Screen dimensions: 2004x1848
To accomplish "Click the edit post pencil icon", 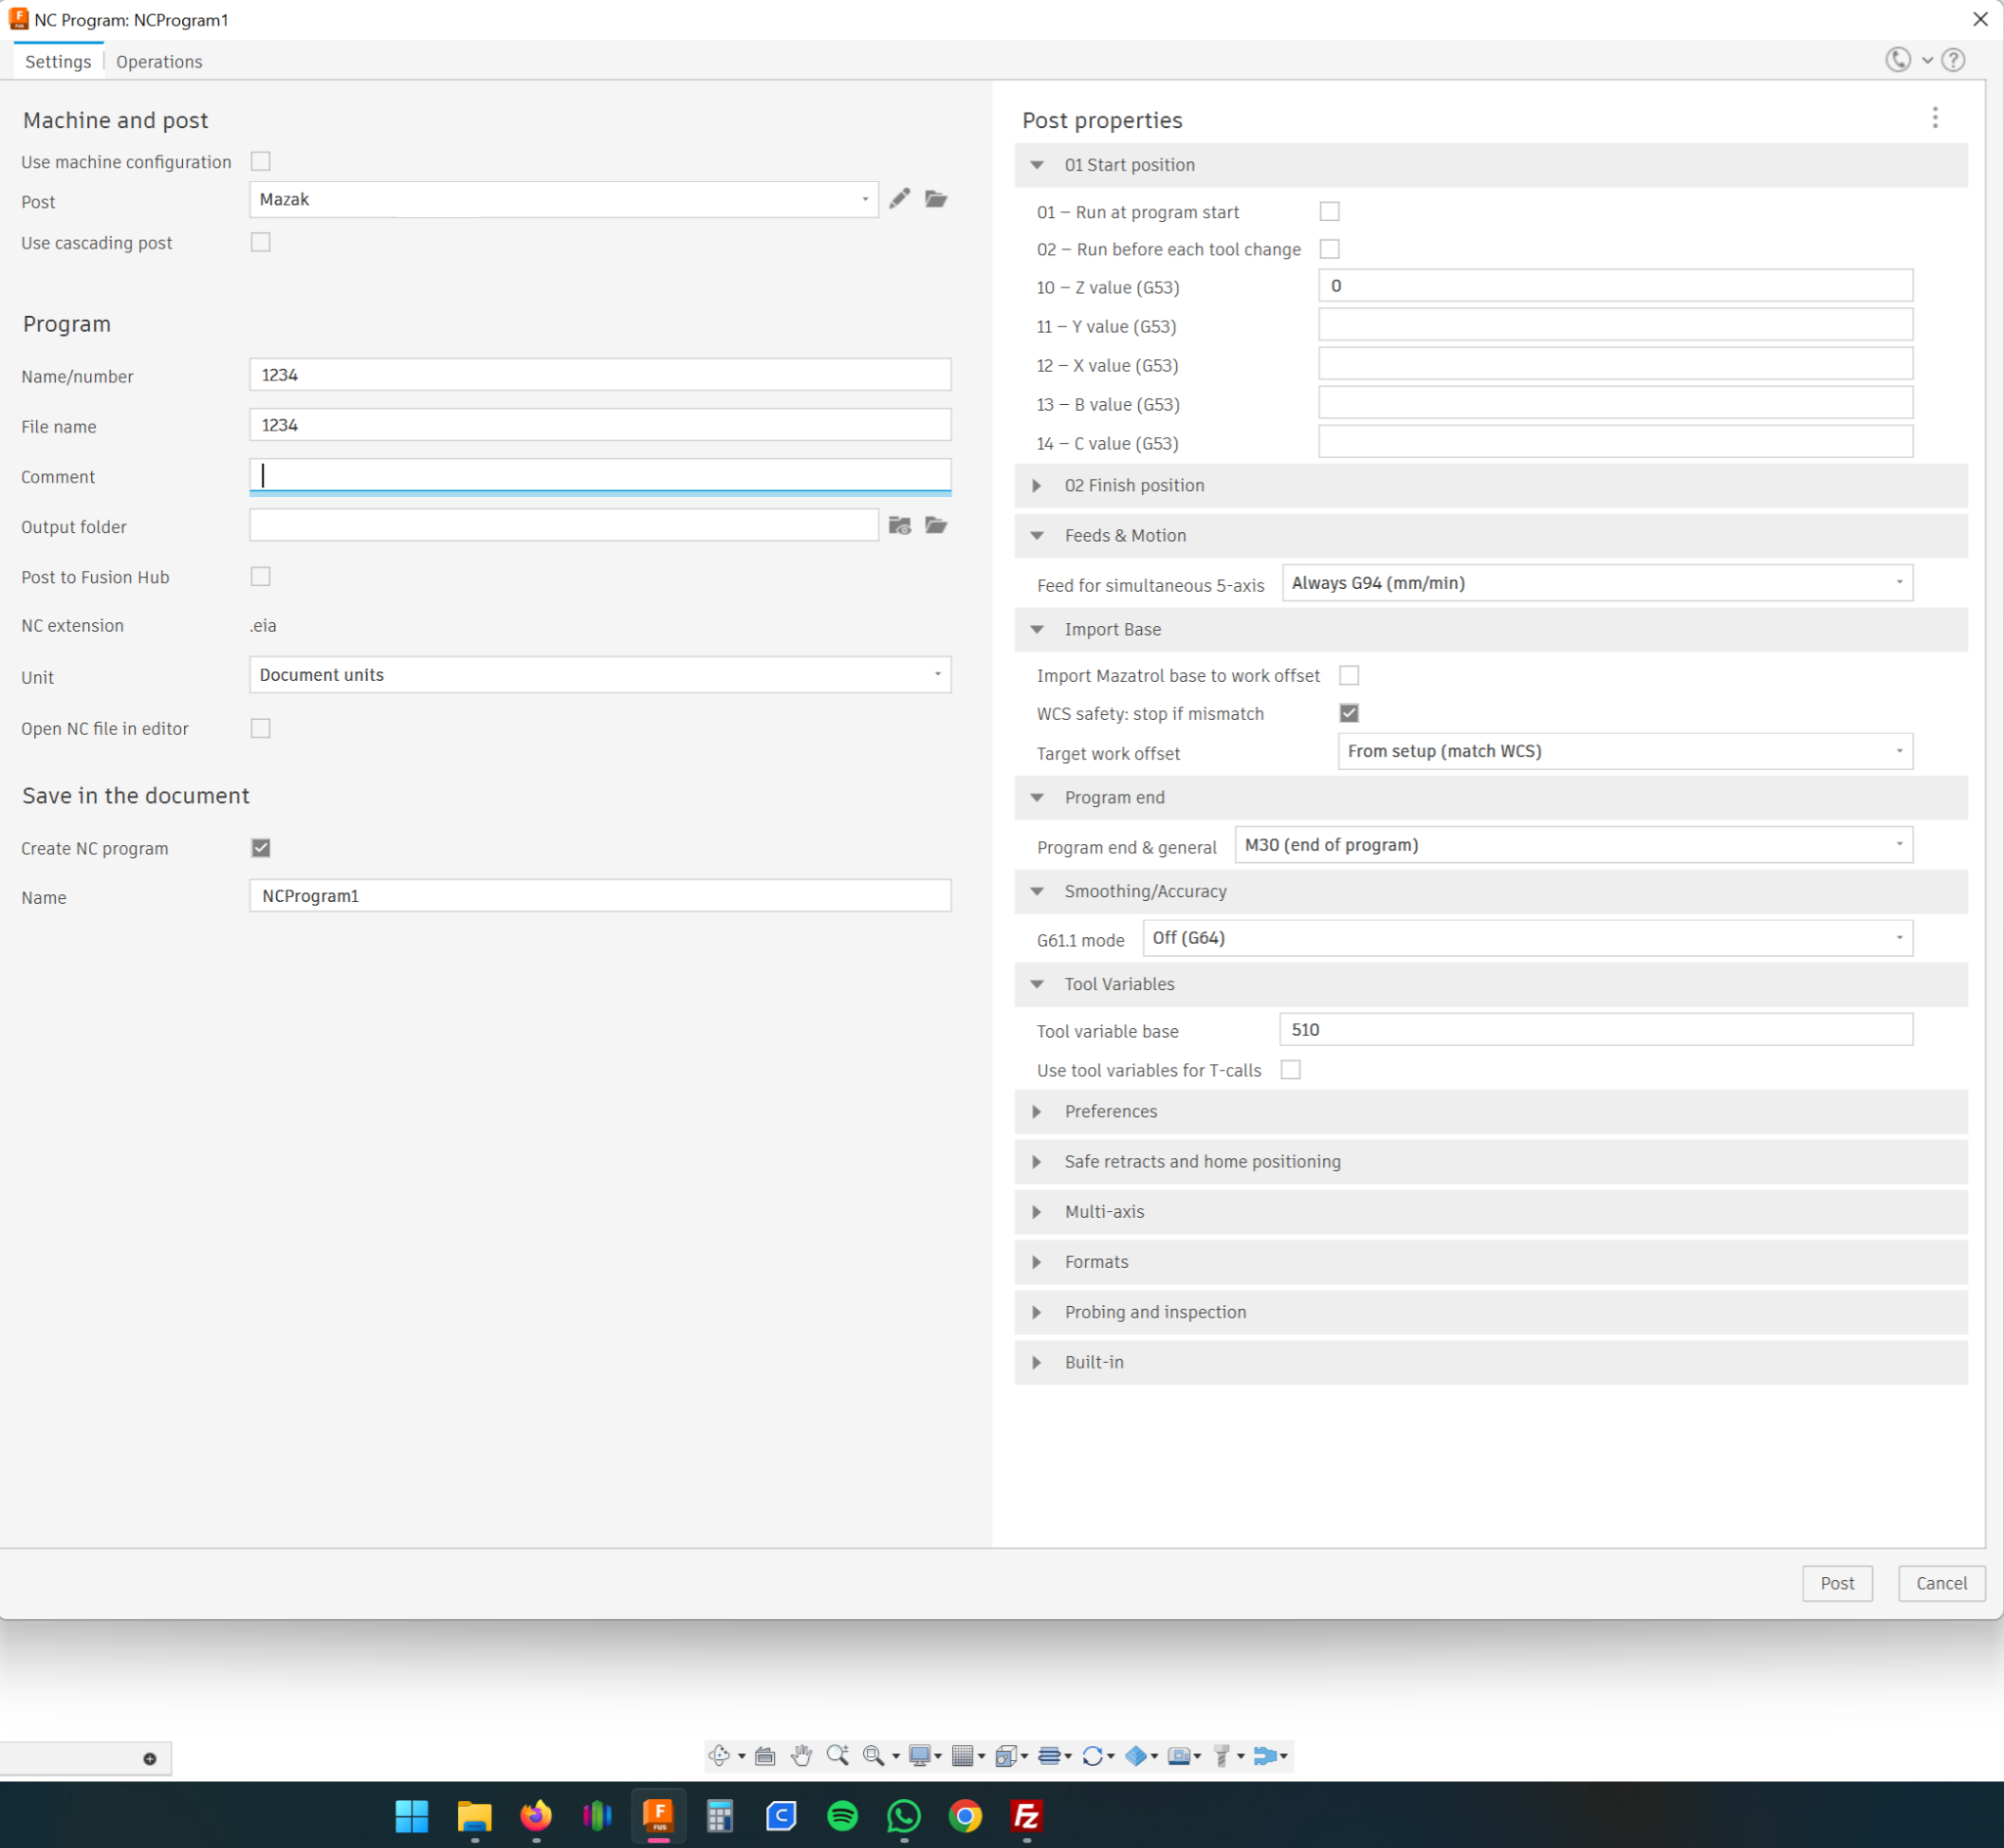I will [x=899, y=199].
